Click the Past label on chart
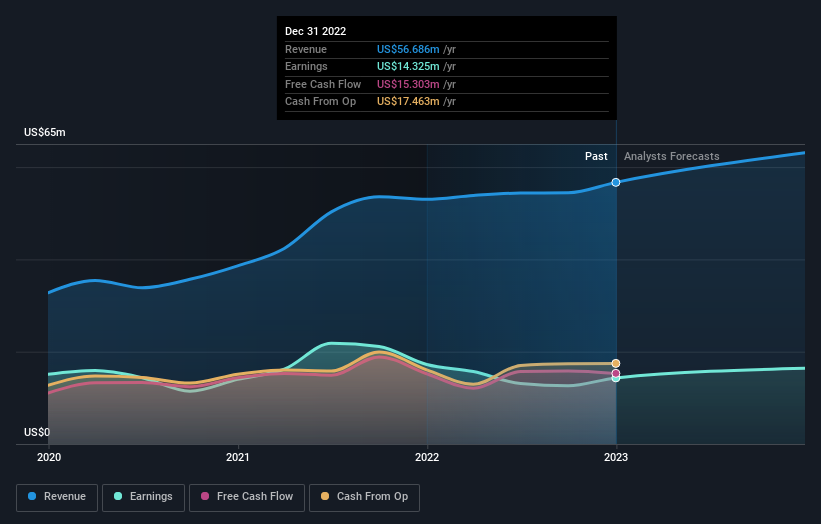The image size is (821, 524). click(x=596, y=156)
